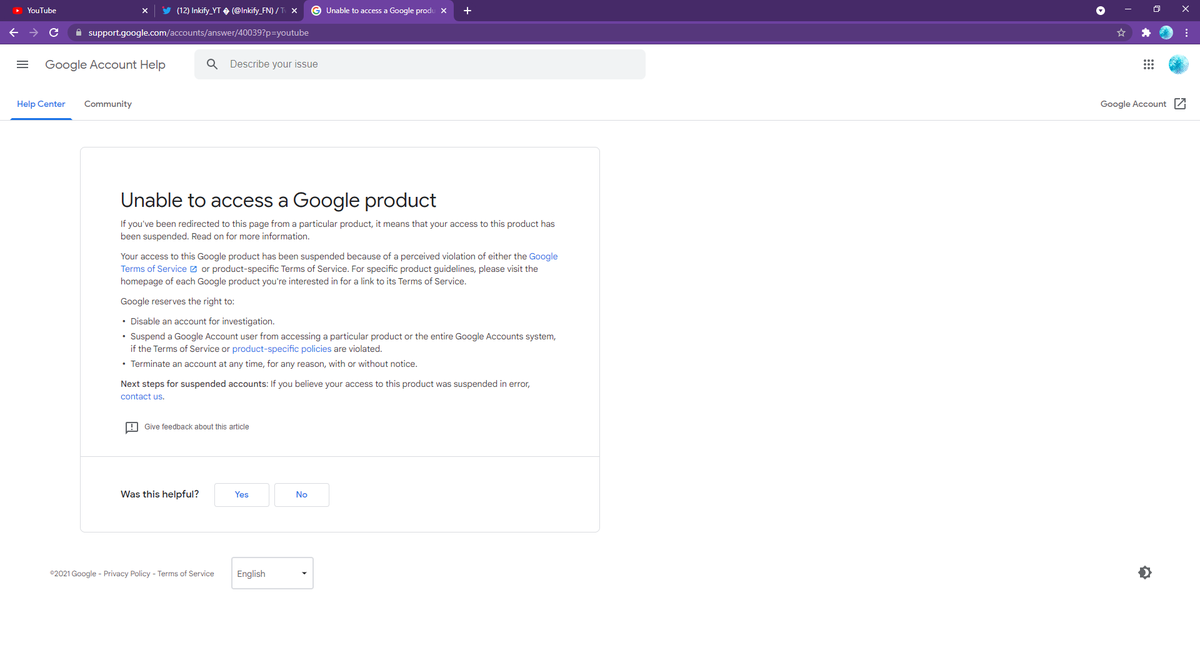The height and width of the screenshot is (650, 1200).
Task: Go forward to the next page
Action: (34, 32)
